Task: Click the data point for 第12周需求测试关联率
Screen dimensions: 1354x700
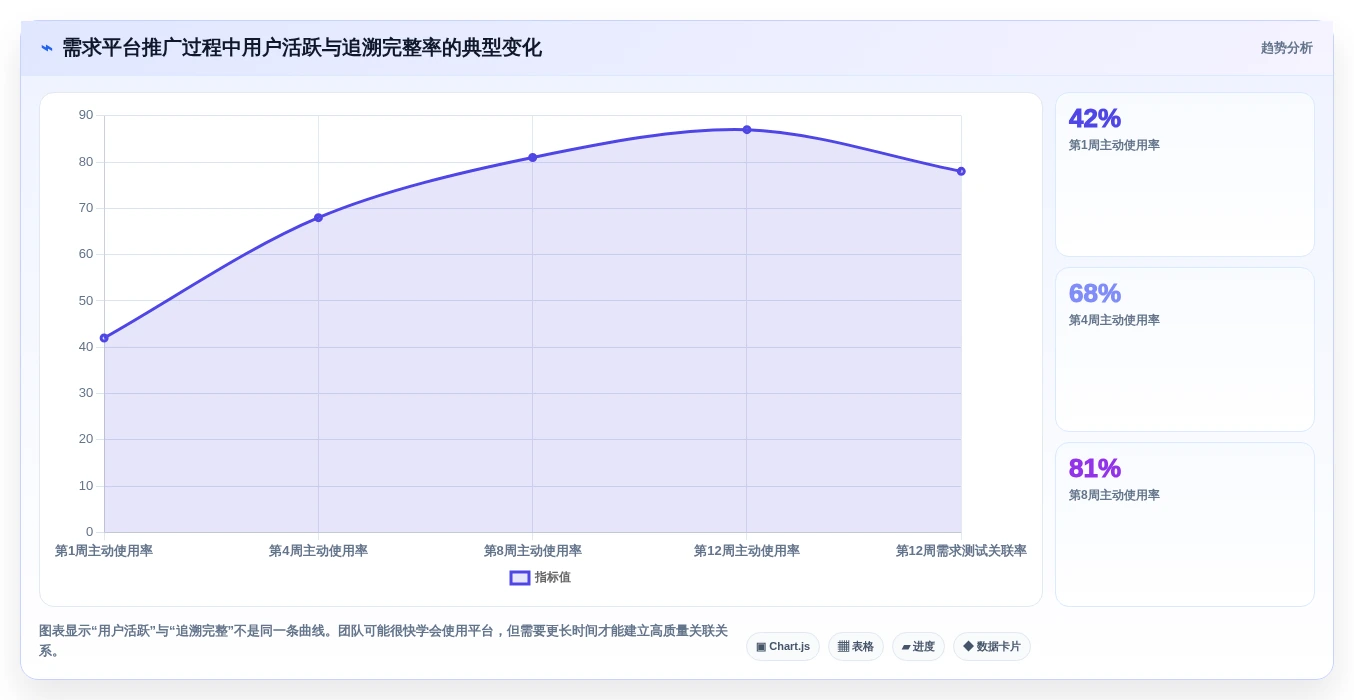Action: pos(961,171)
